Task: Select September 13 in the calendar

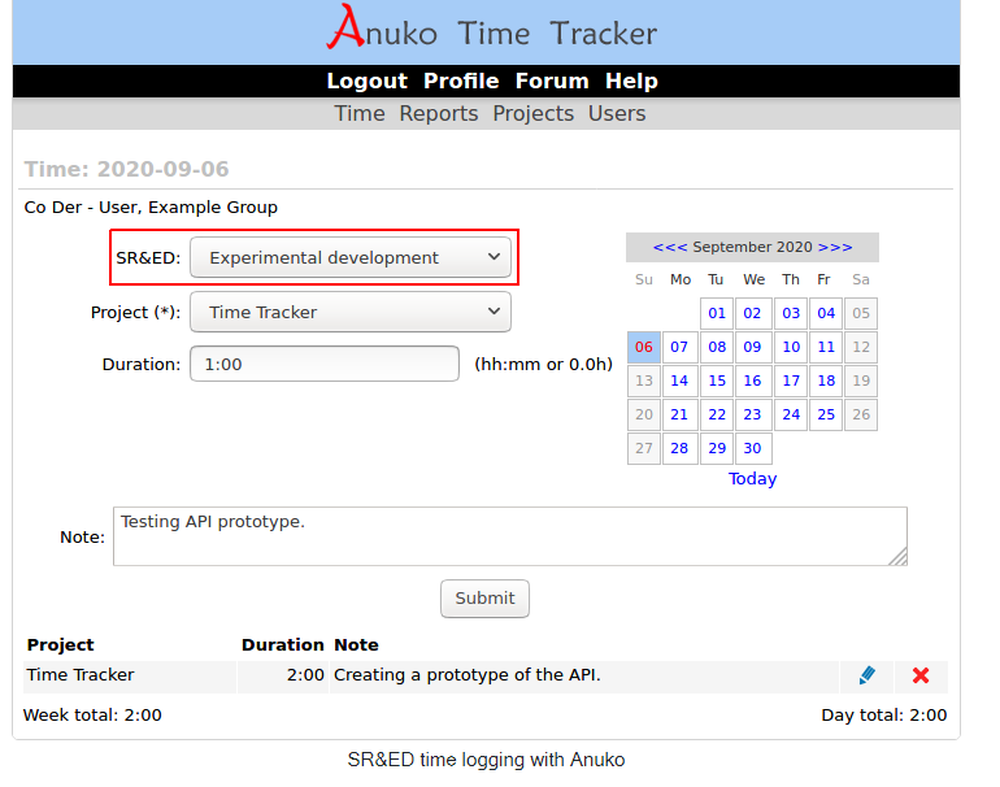Action: coord(643,381)
